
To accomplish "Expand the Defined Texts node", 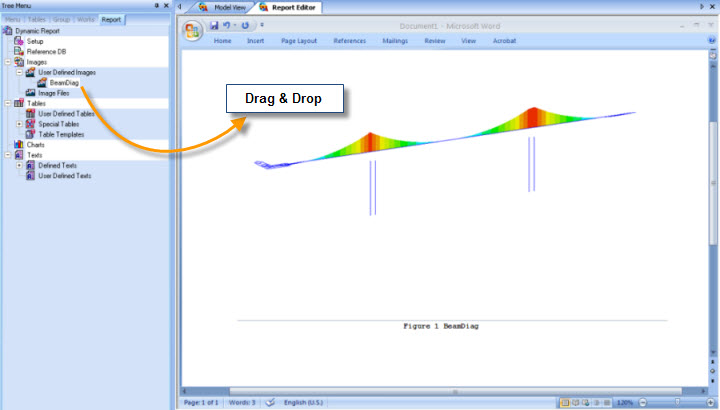I will [19, 165].
